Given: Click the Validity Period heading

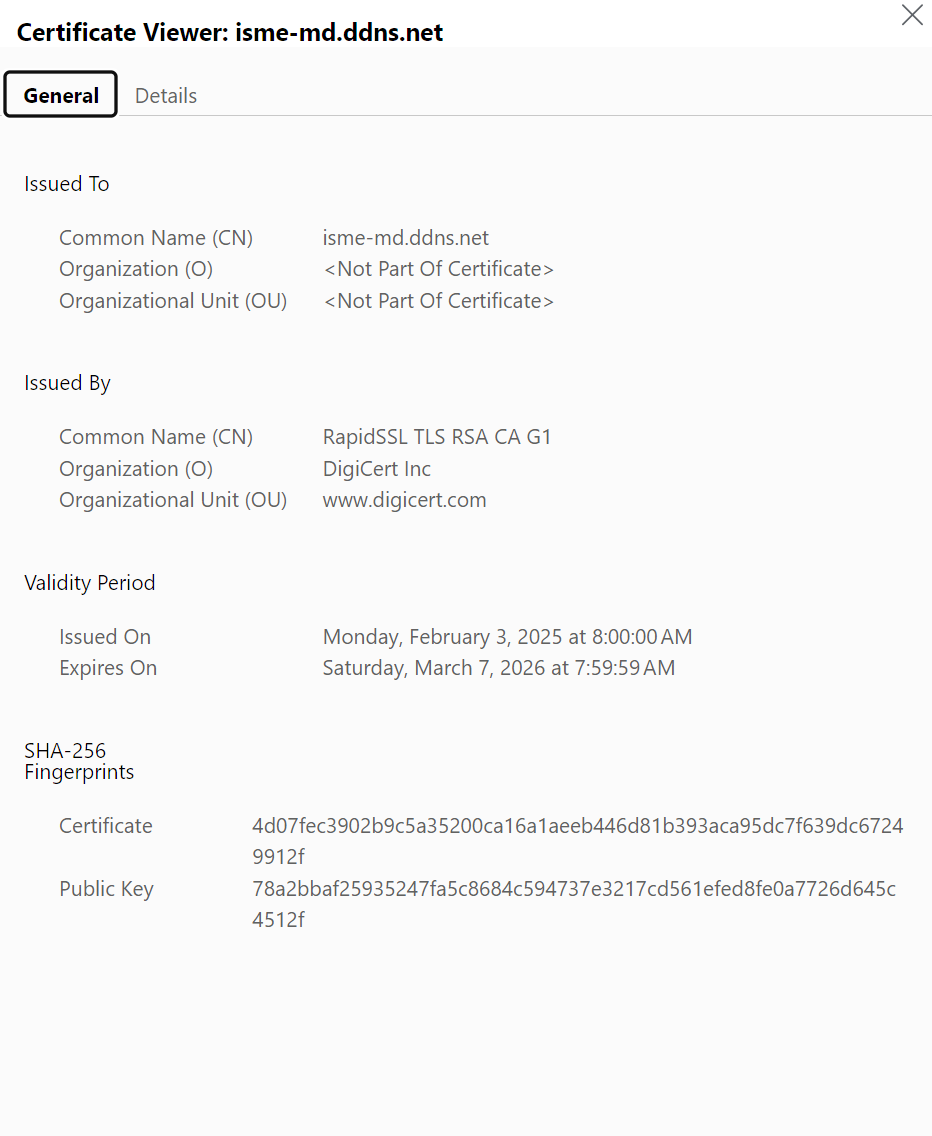Looking at the screenshot, I should pos(90,583).
